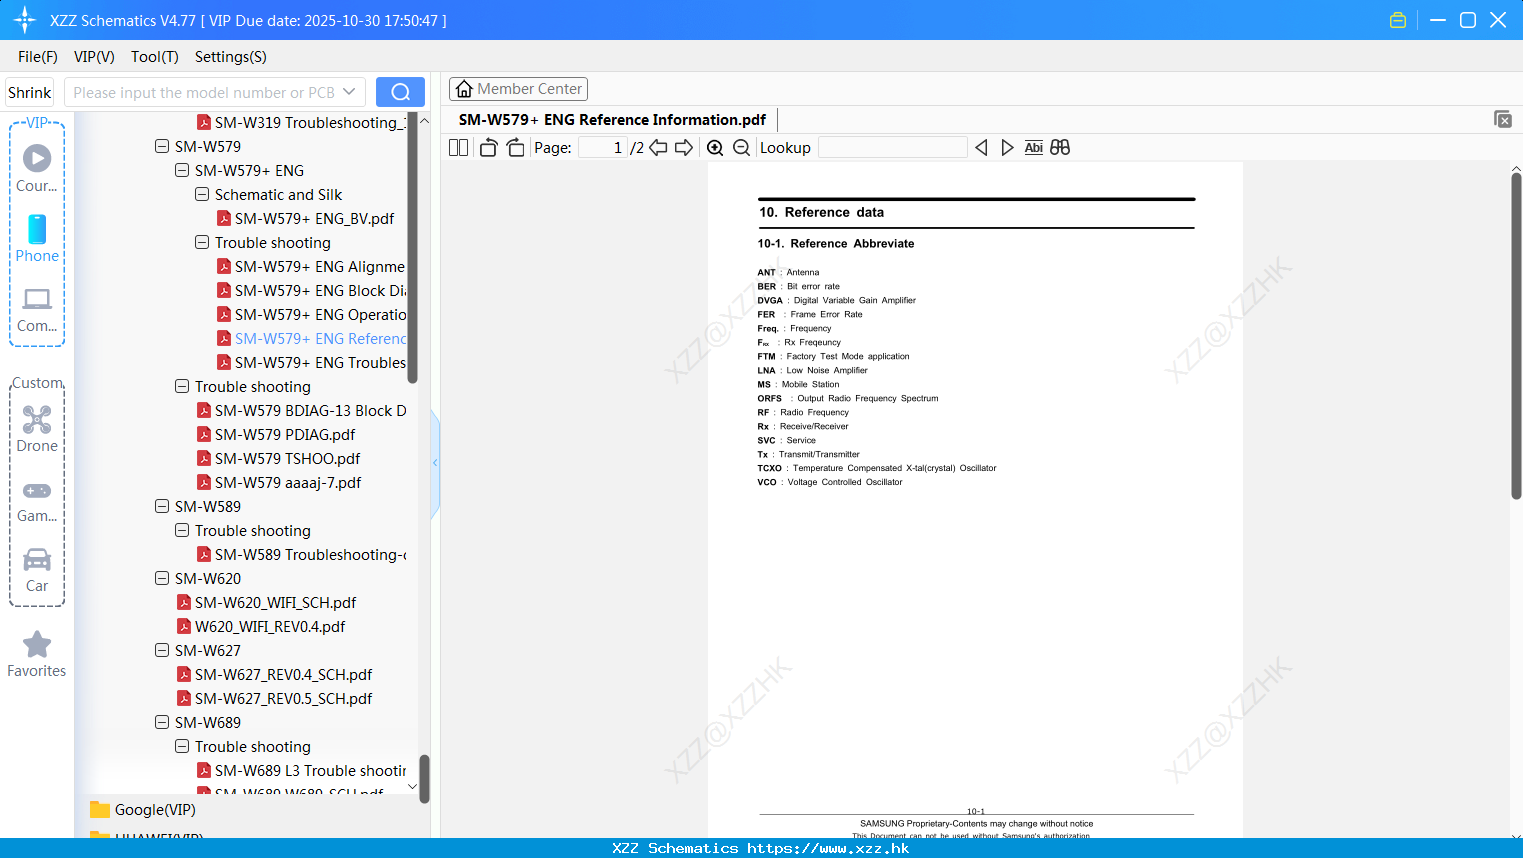Close the document tab panel icon

[x=1502, y=119]
